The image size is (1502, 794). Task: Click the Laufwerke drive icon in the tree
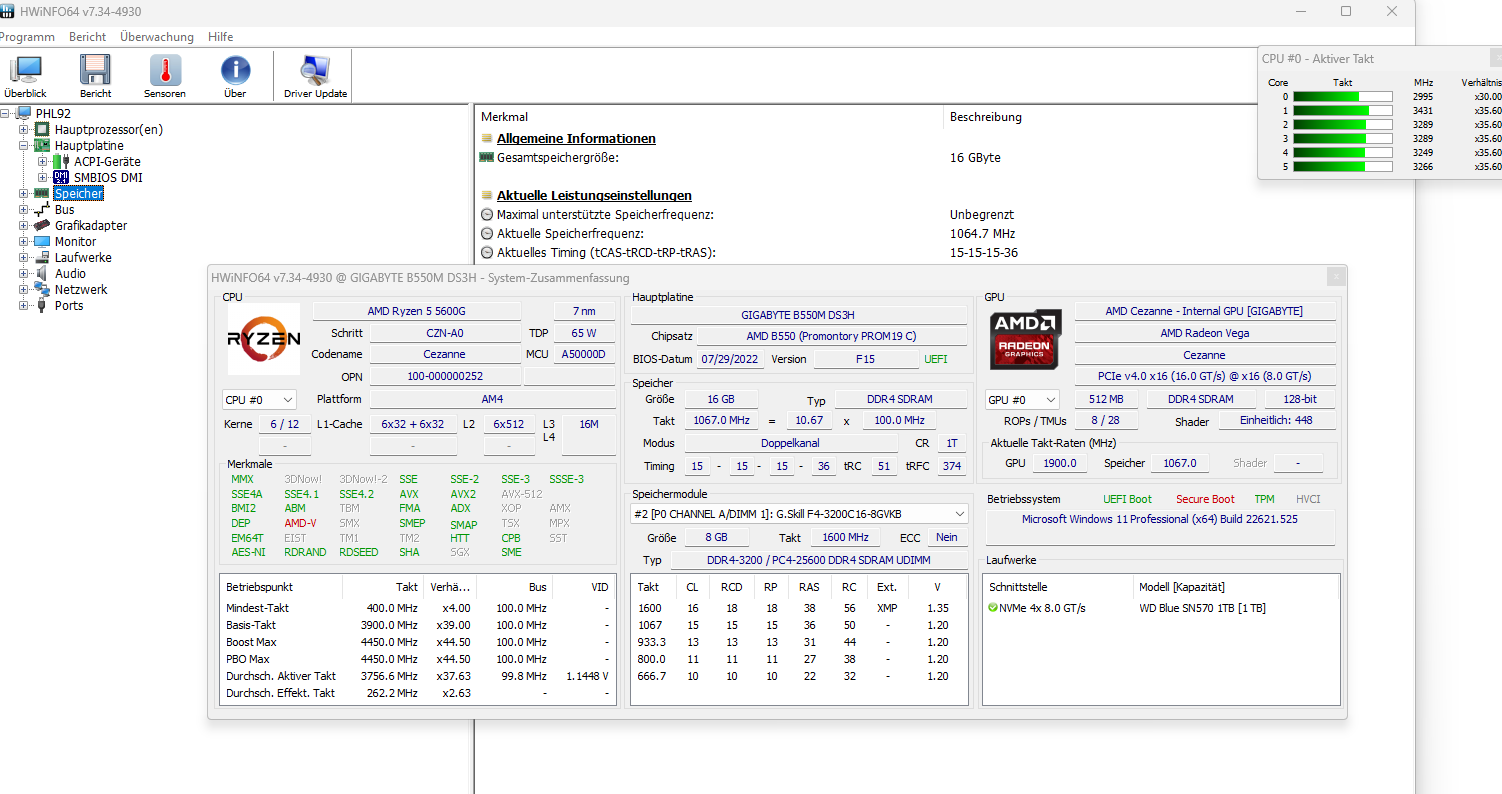[43, 257]
